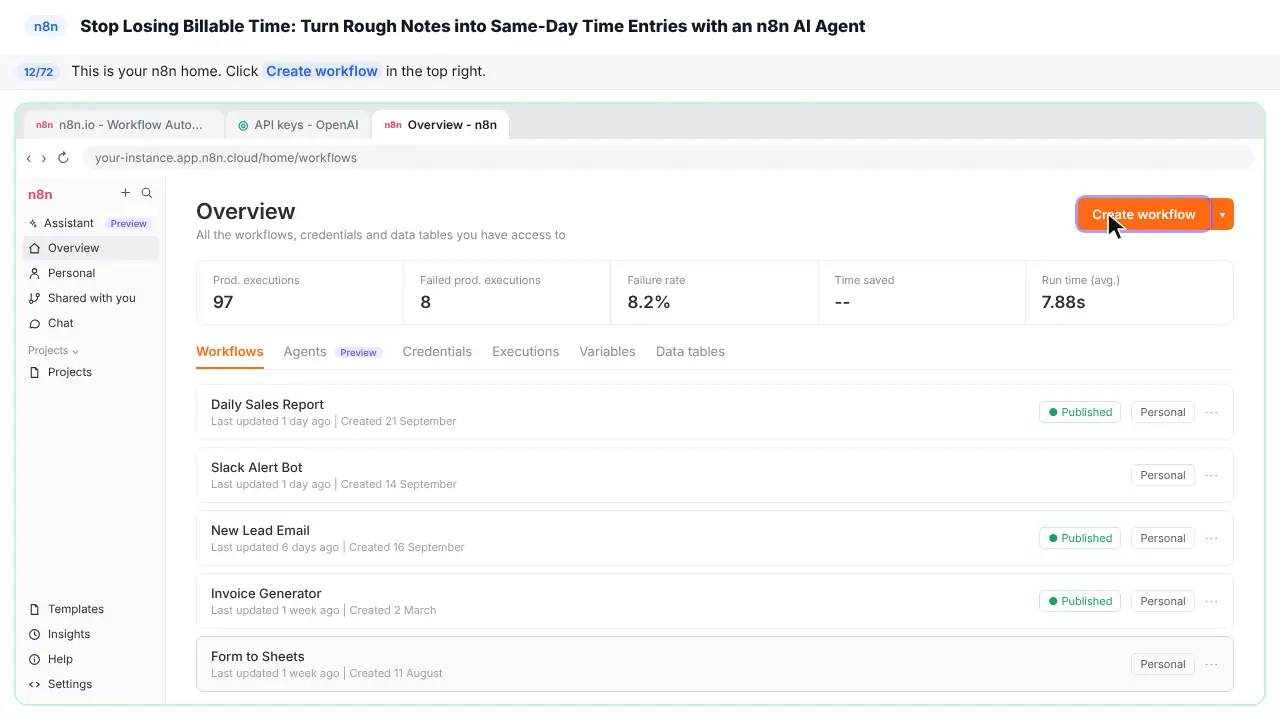Click Published badge on New Lead Email
Image resolution: width=1280 pixels, height=720 pixels.
tap(1080, 538)
